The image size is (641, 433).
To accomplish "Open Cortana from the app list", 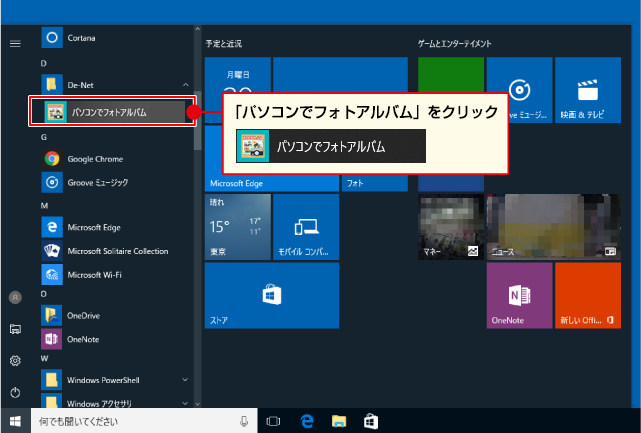I will [117, 38].
